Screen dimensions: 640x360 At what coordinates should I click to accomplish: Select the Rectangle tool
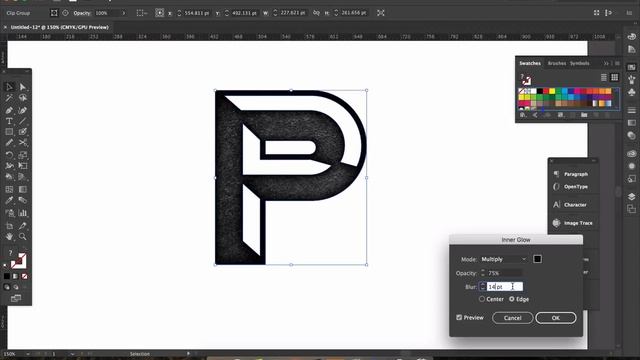(9, 132)
